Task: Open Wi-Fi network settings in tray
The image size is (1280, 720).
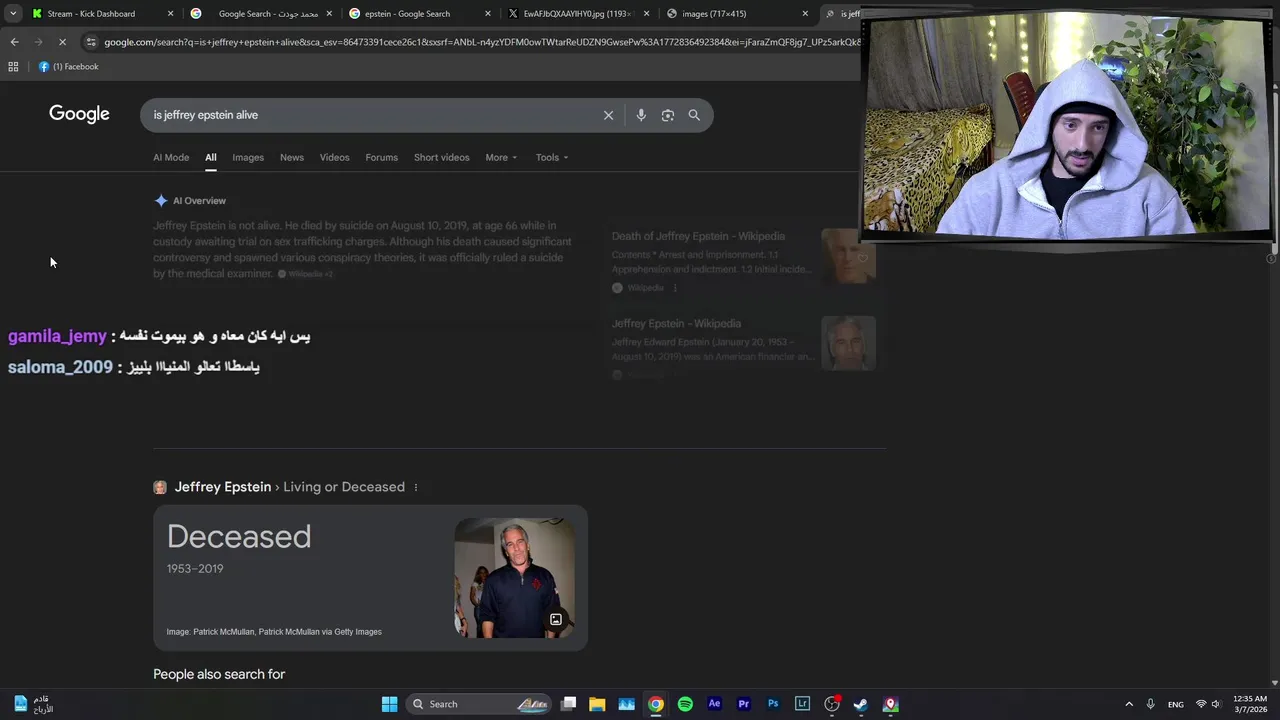Action: pos(1201,704)
